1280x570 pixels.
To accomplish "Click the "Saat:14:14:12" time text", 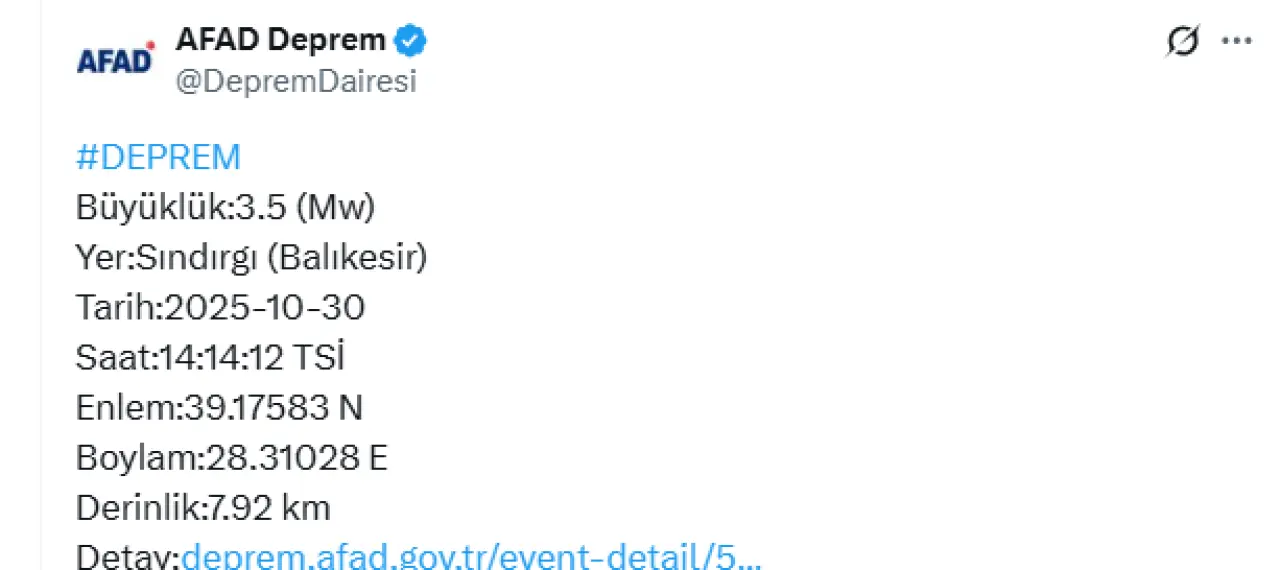I will click(x=180, y=358).
